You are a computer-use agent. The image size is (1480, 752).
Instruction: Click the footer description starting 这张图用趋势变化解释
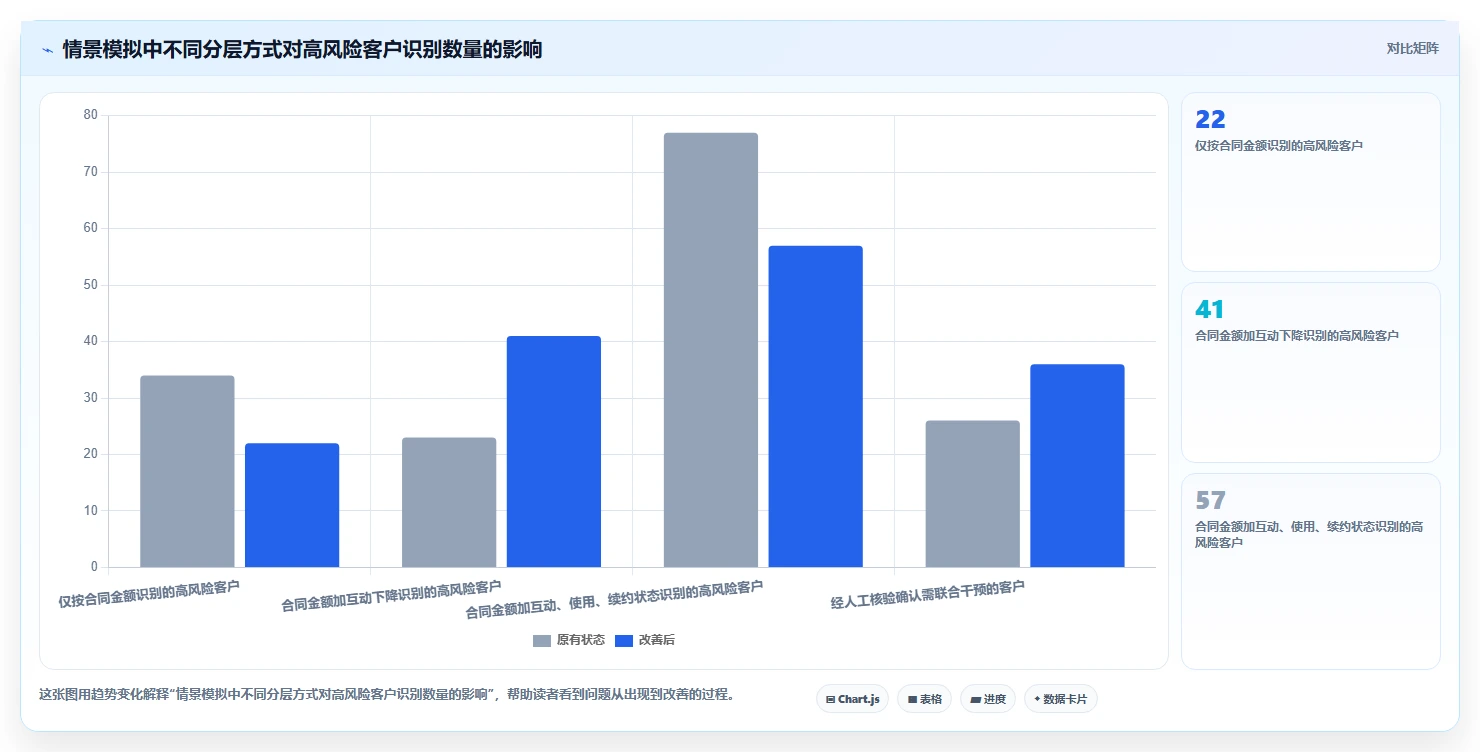(x=387, y=694)
